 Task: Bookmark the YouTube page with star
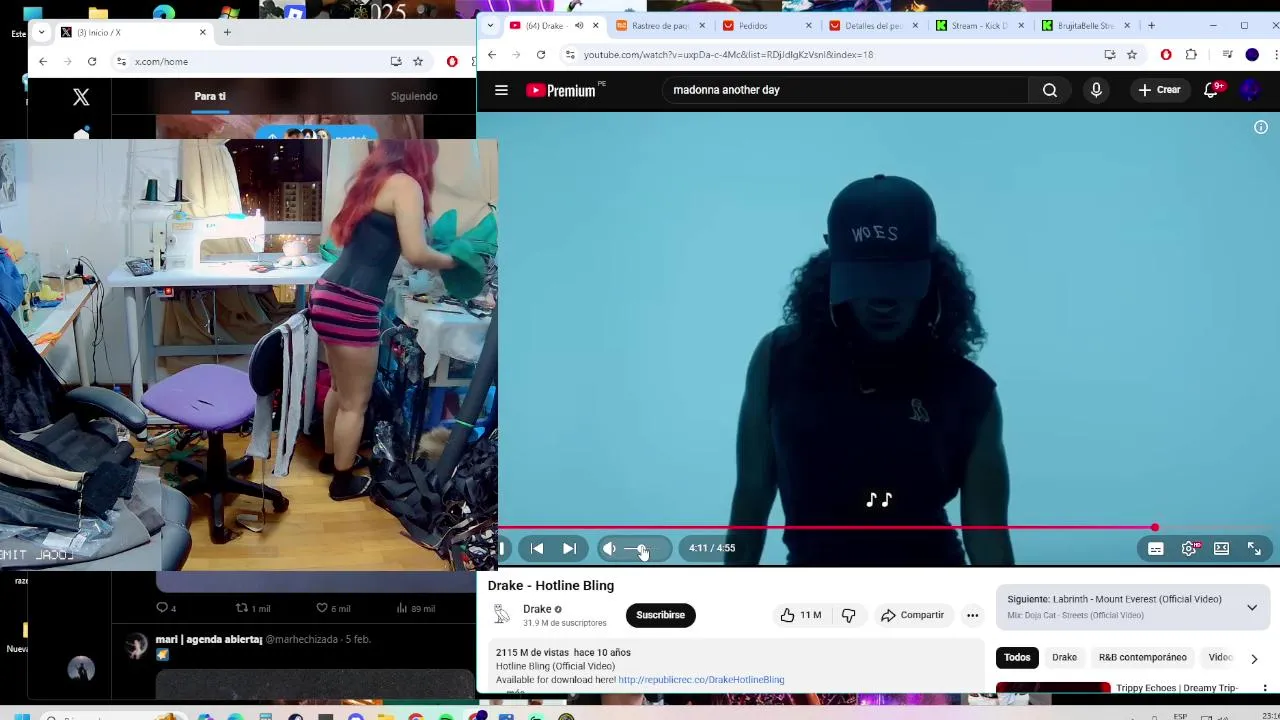point(1132,54)
